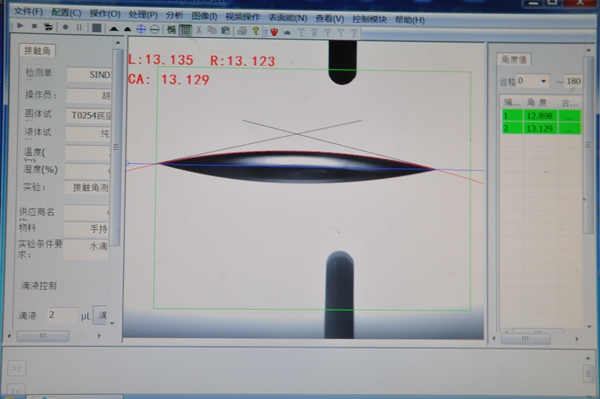The height and width of the screenshot is (399, 600).
Task: Select result row 1 with angle 12.898
Action: pos(541,116)
